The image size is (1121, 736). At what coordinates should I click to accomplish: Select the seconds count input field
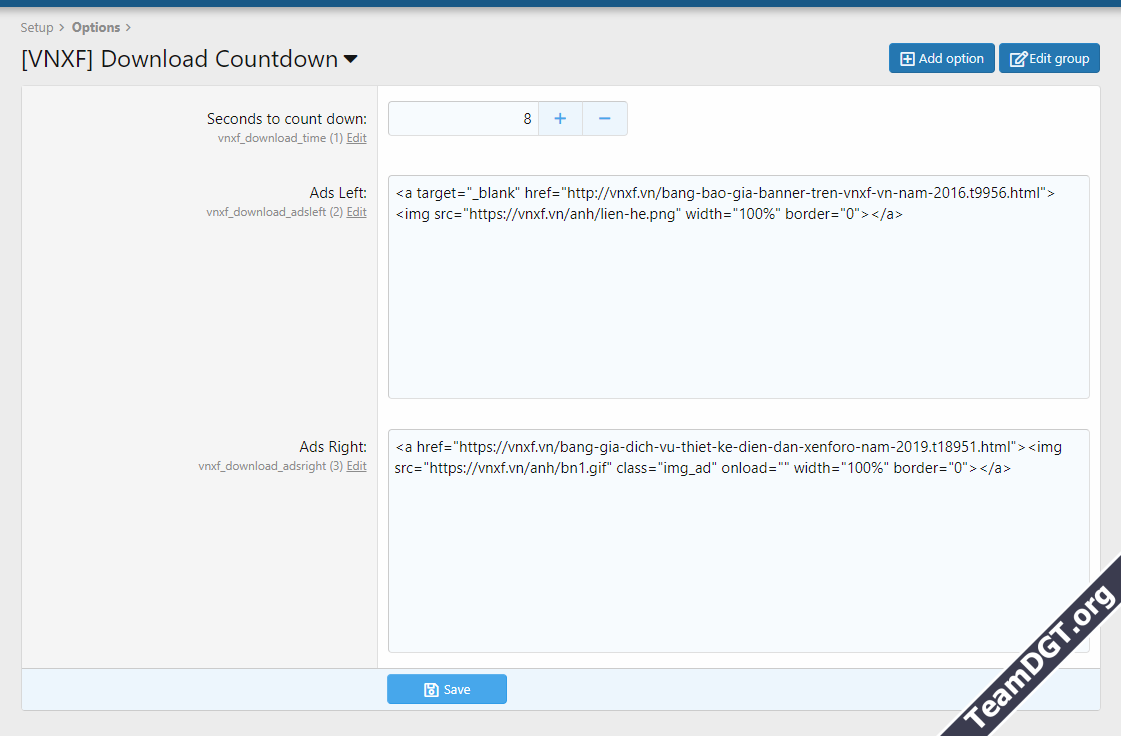coord(465,118)
